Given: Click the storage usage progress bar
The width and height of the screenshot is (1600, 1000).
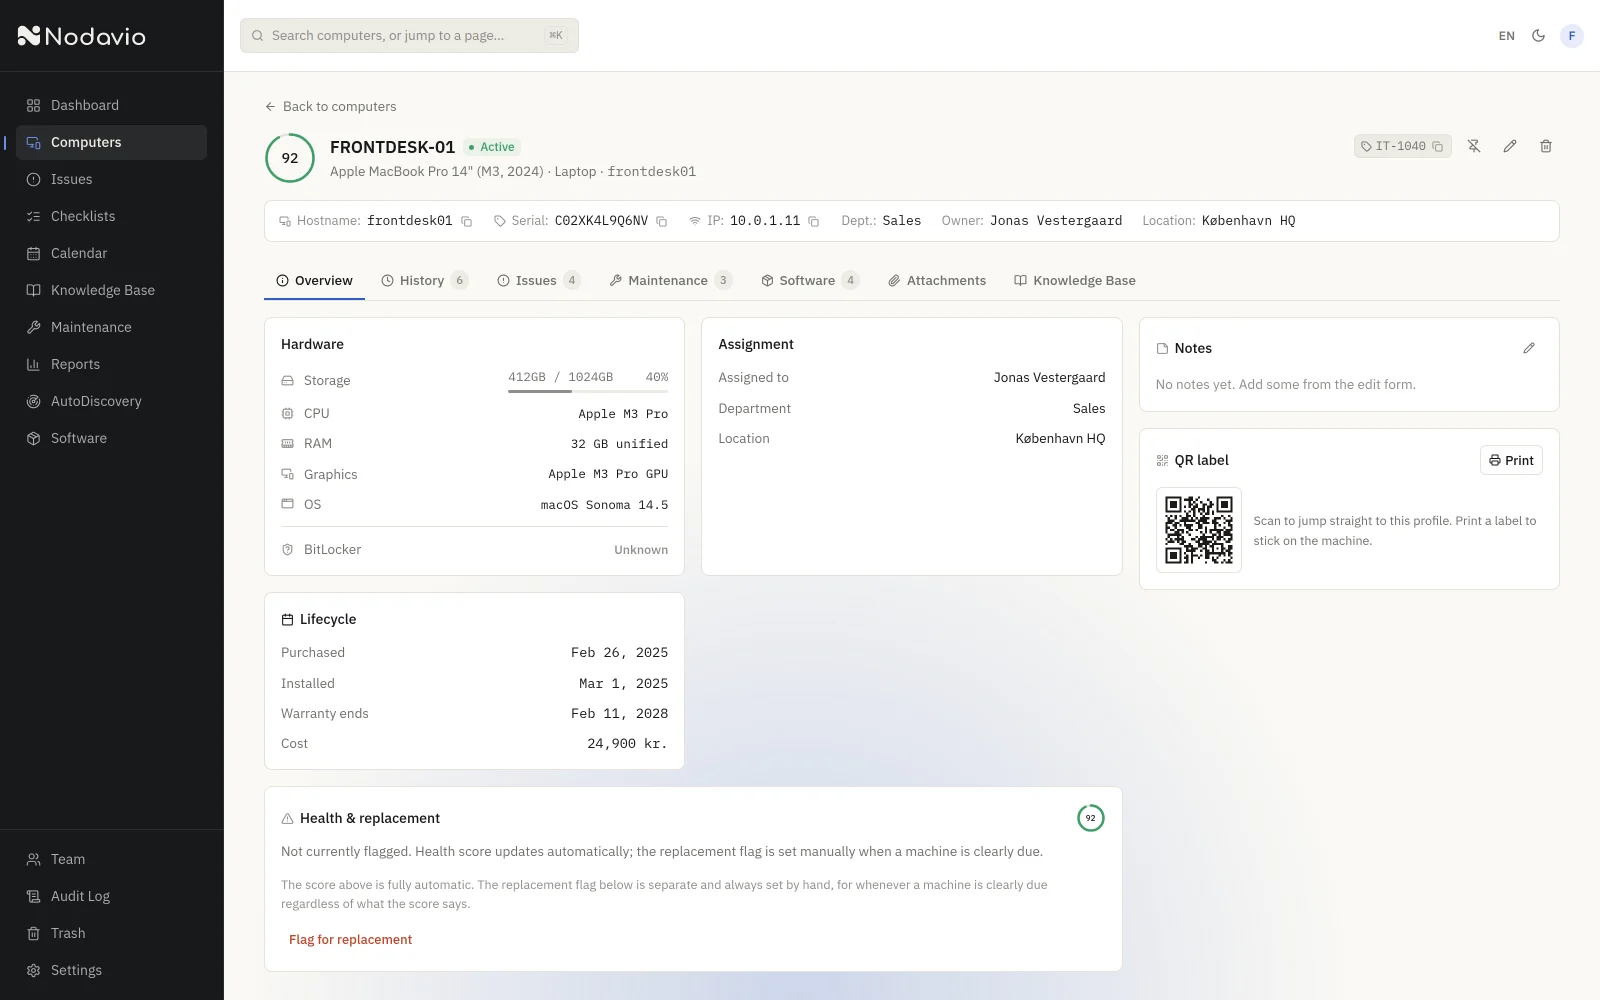Looking at the screenshot, I should coord(588,391).
